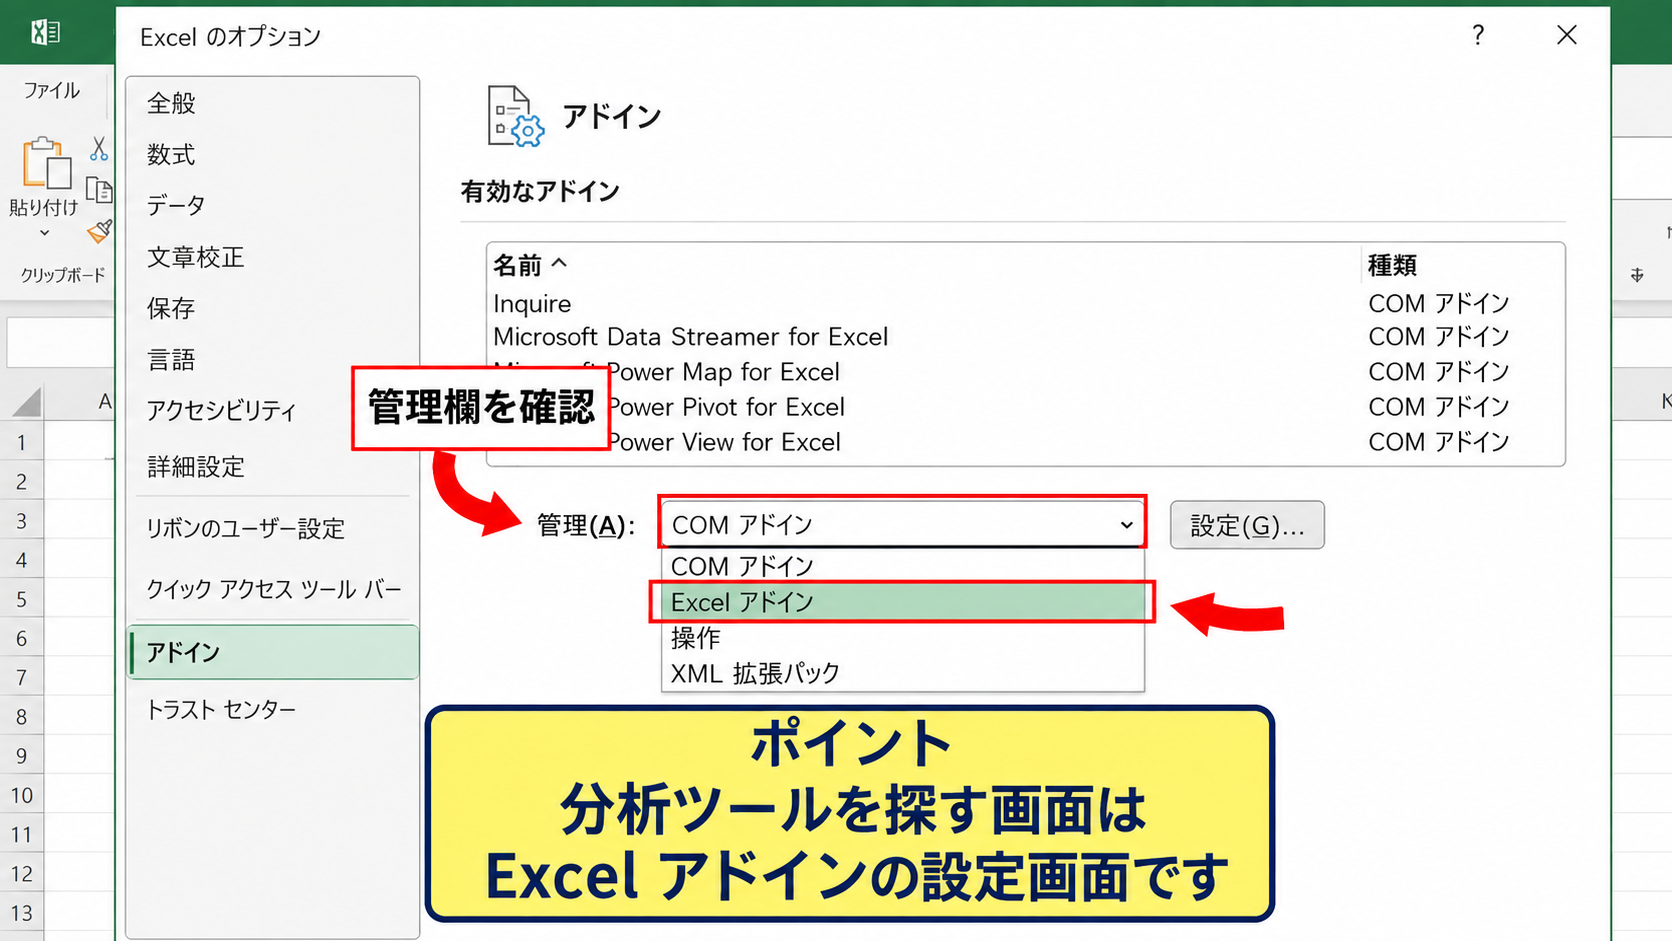Click the アドイン page header icon

[x=516, y=117]
